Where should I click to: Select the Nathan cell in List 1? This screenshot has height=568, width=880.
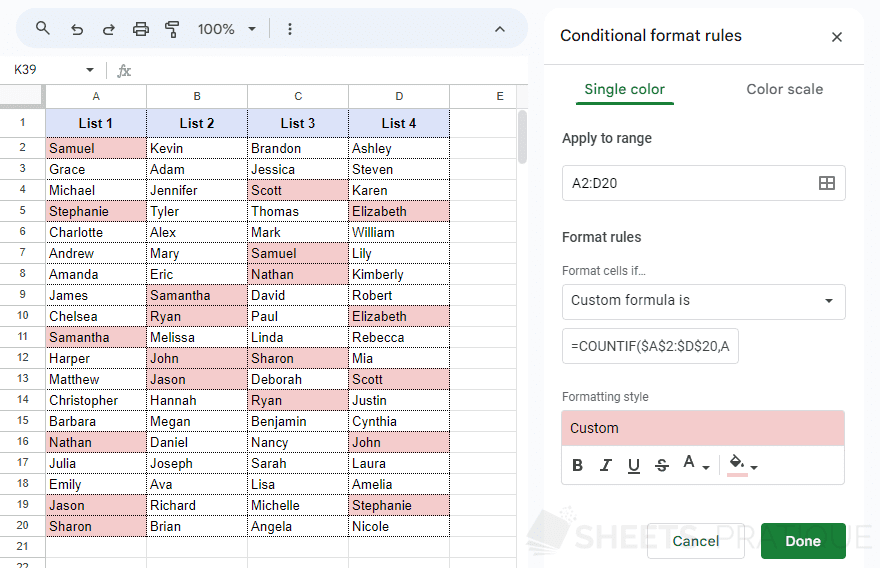(96, 442)
